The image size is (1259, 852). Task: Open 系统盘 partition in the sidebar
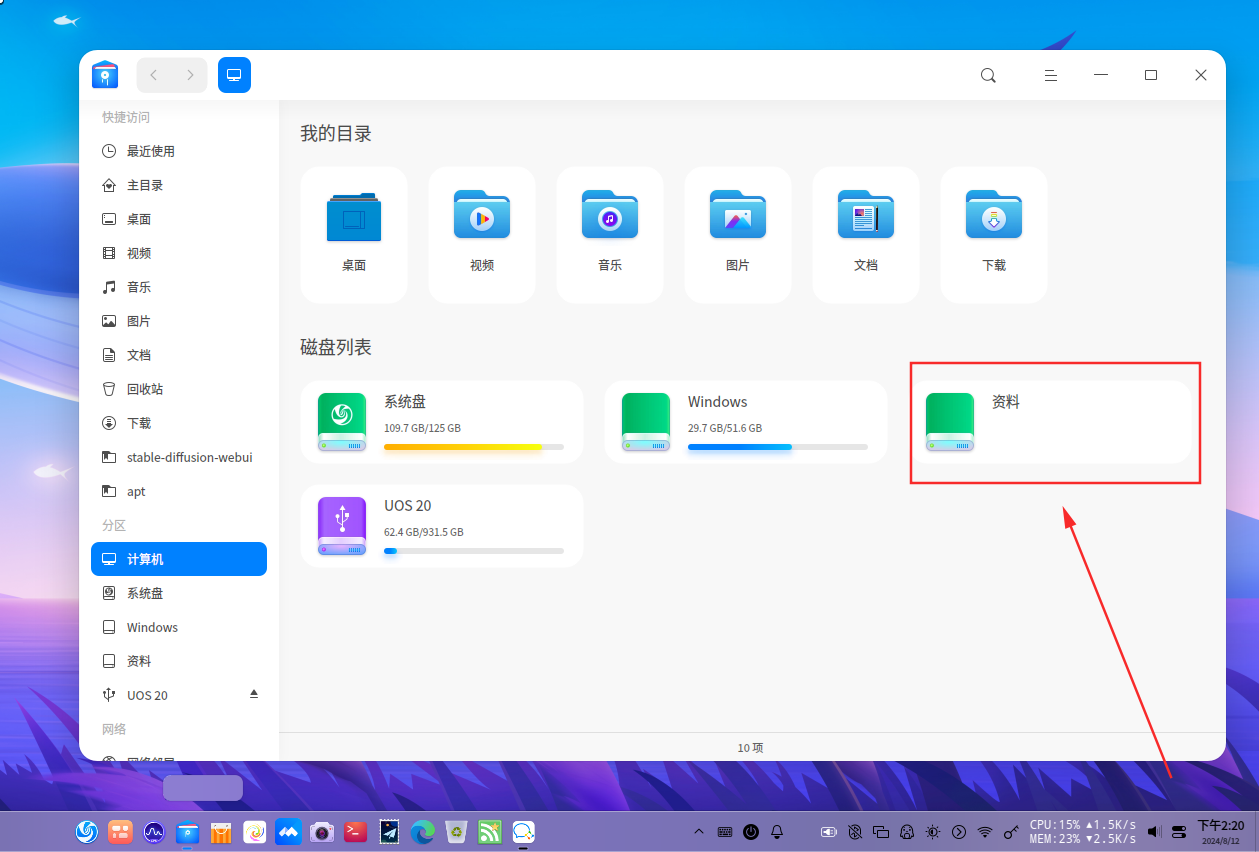[x=179, y=593]
